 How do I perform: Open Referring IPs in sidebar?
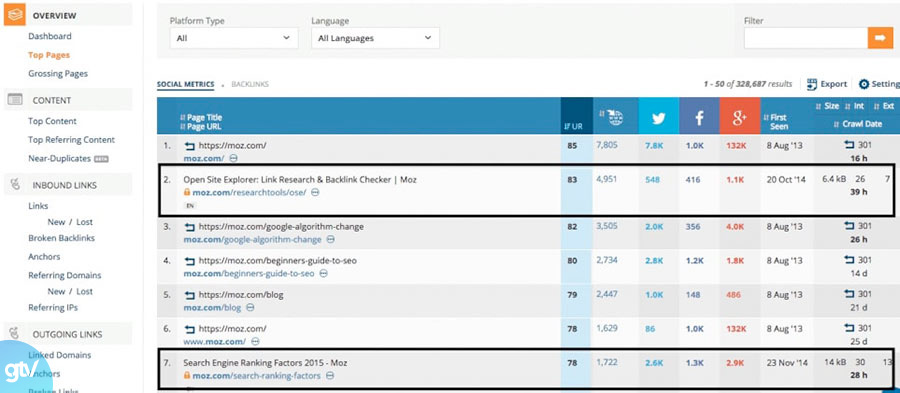(53, 308)
